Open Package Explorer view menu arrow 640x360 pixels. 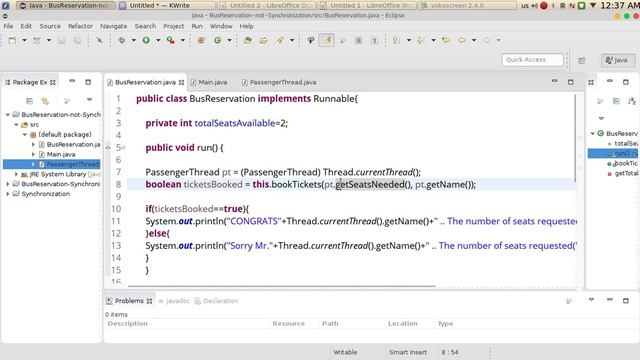pos(89,100)
